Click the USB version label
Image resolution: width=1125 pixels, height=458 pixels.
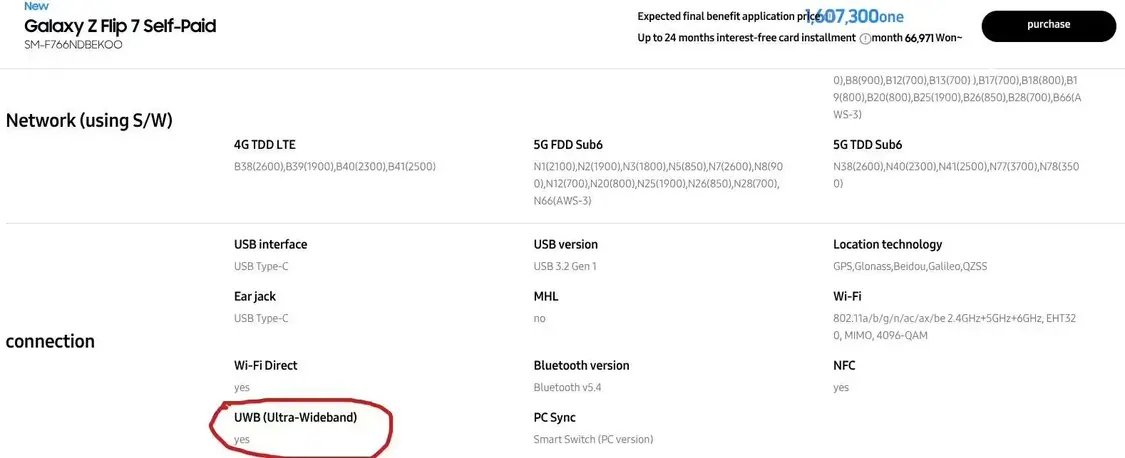pyautogui.click(x=566, y=244)
